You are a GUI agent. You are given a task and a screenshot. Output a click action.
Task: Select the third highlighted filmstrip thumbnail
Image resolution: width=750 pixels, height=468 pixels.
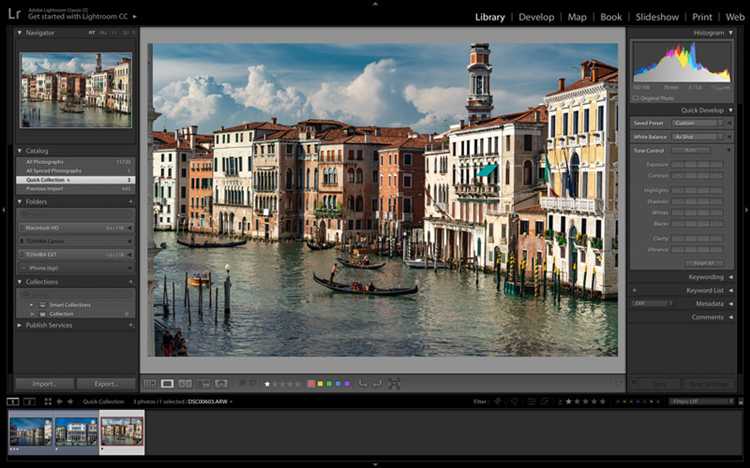coord(122,432)
